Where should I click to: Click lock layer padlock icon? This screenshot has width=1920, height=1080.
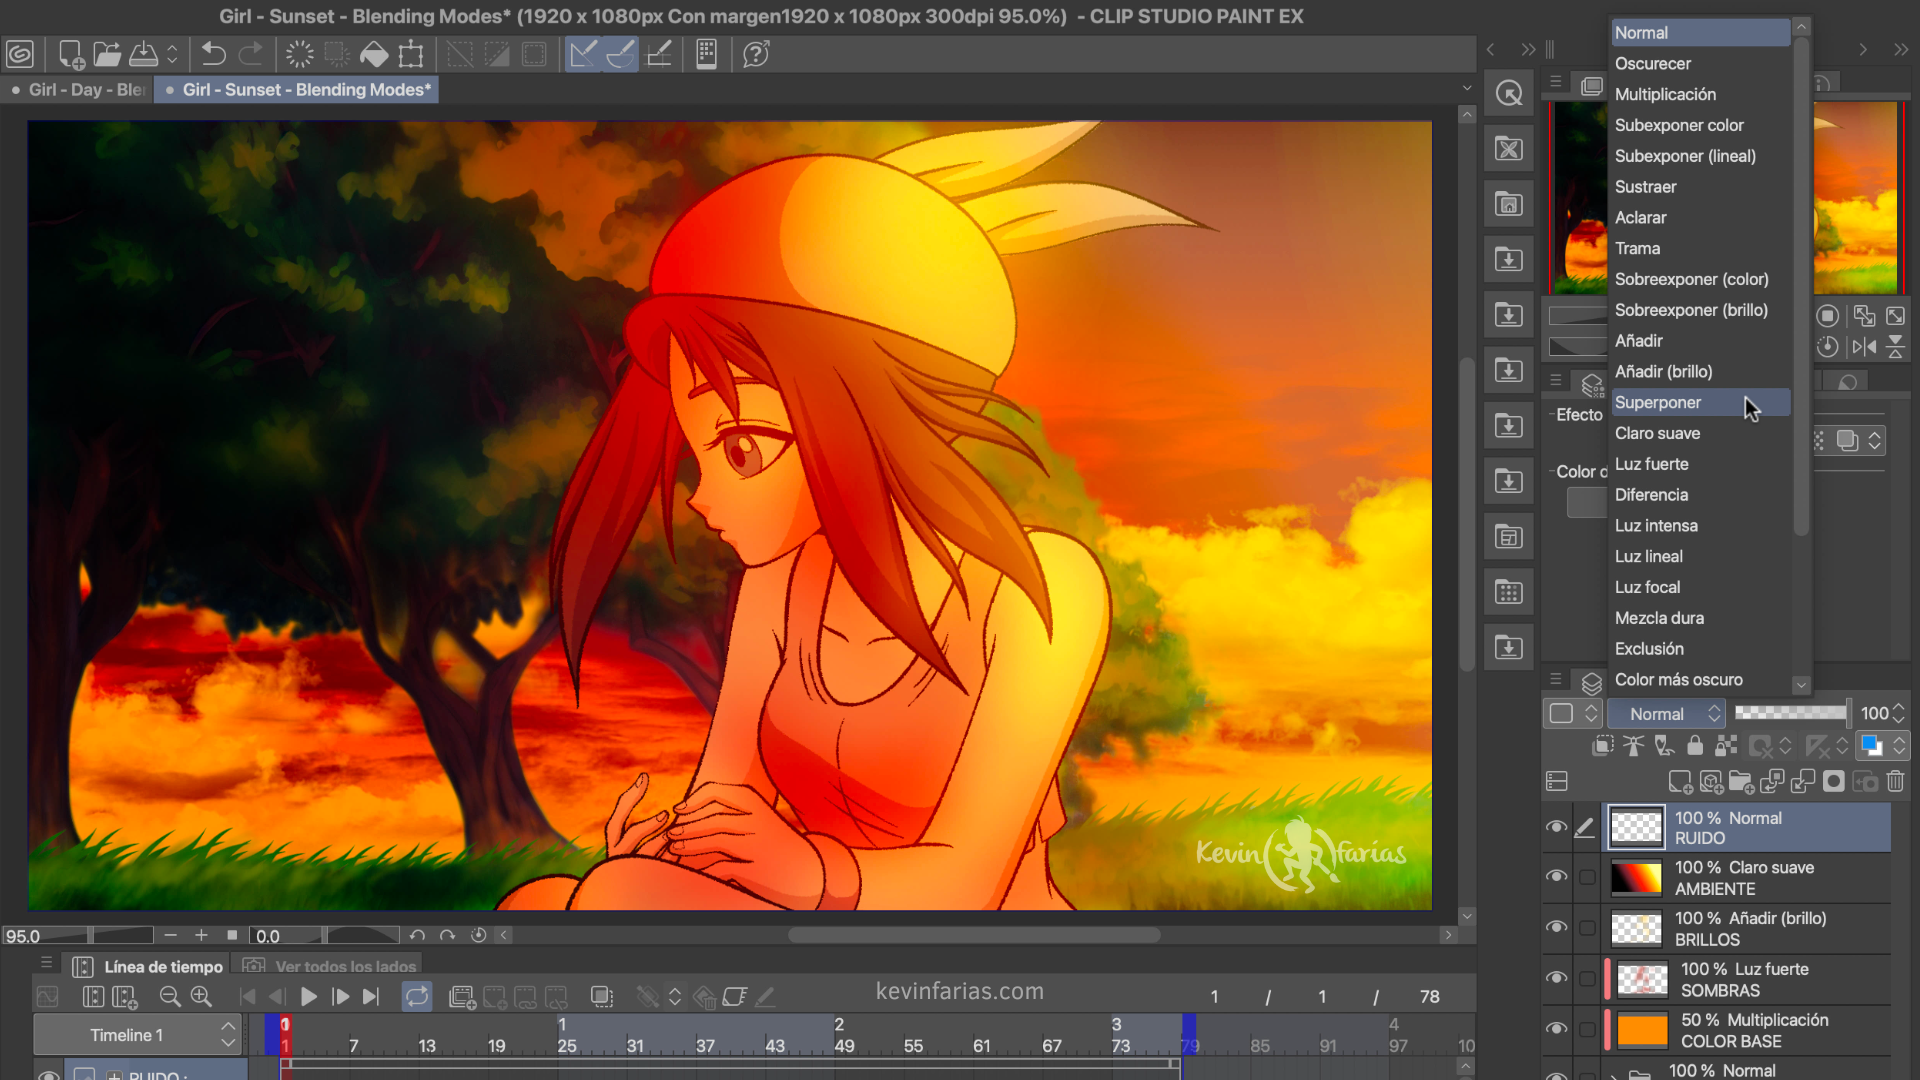pyautogui.click(x=1695, y=745)
